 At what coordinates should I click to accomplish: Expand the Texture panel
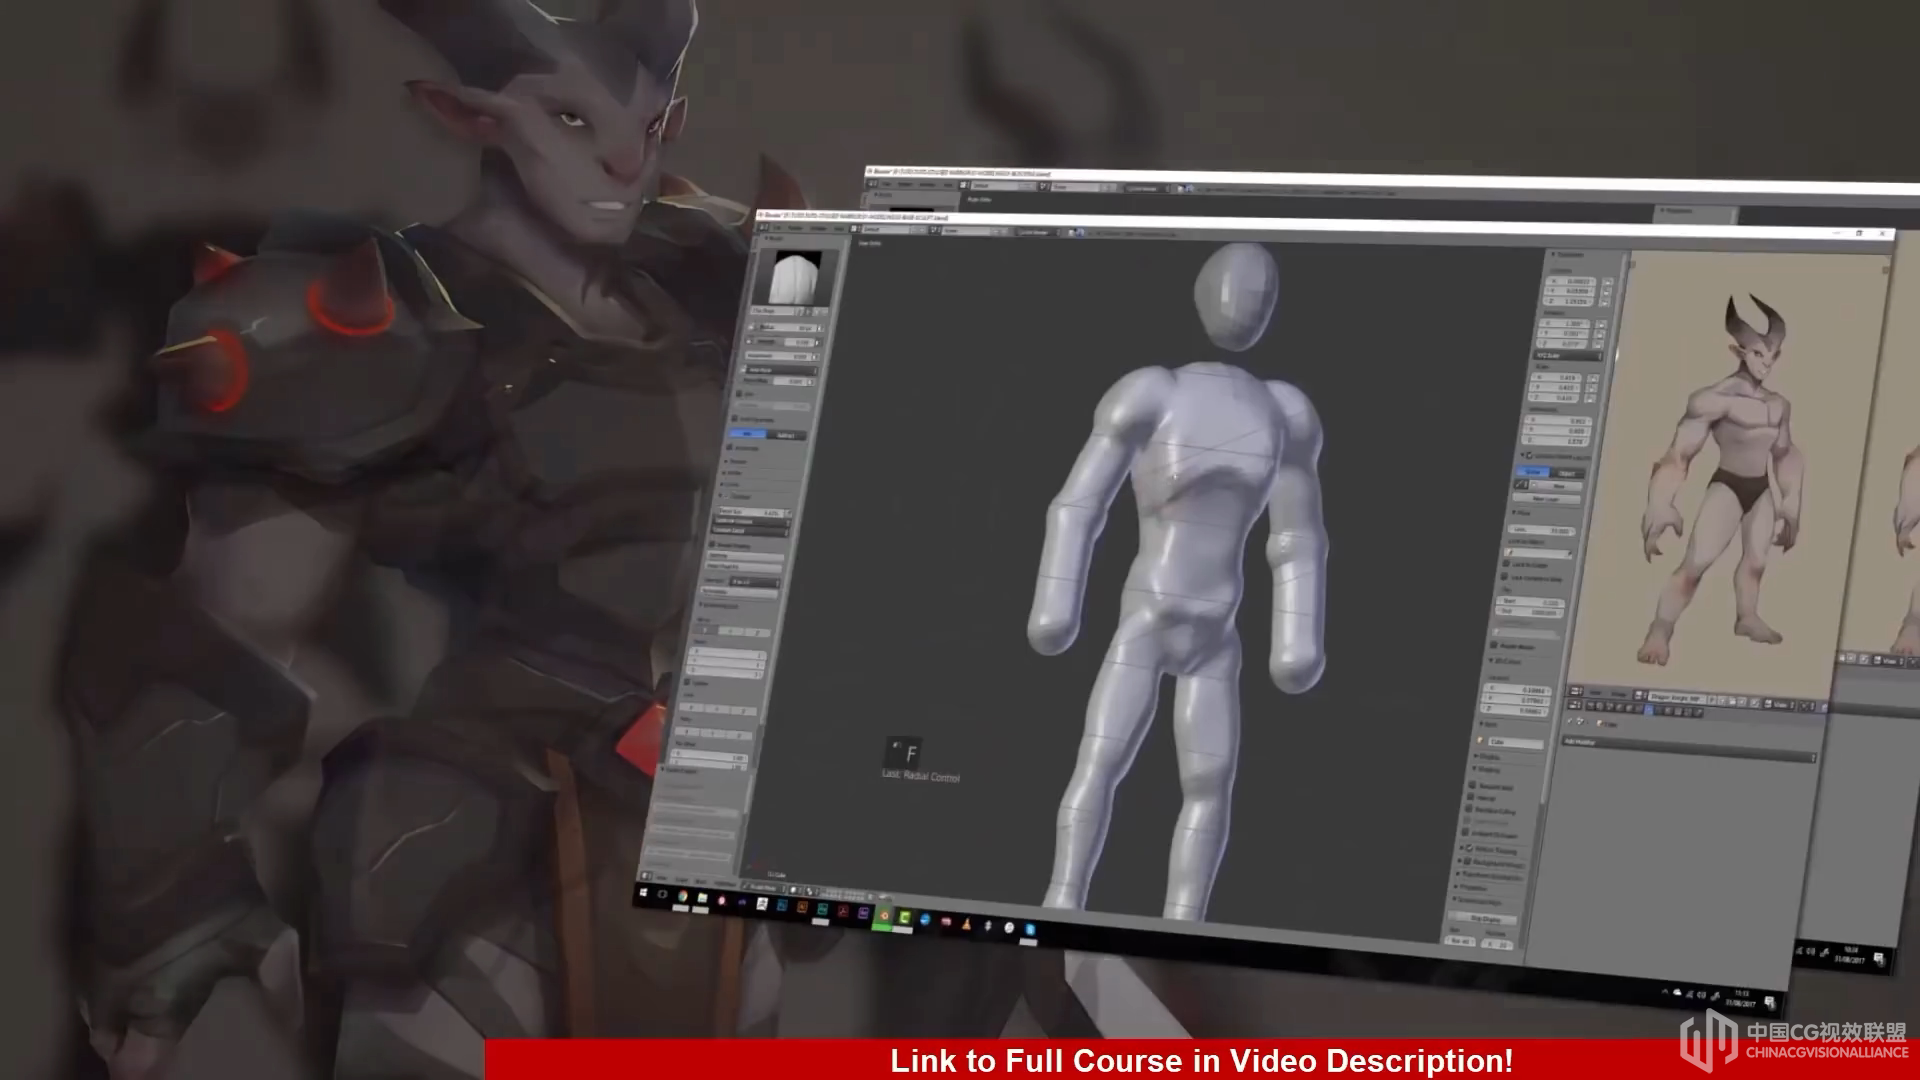[736, 461]
